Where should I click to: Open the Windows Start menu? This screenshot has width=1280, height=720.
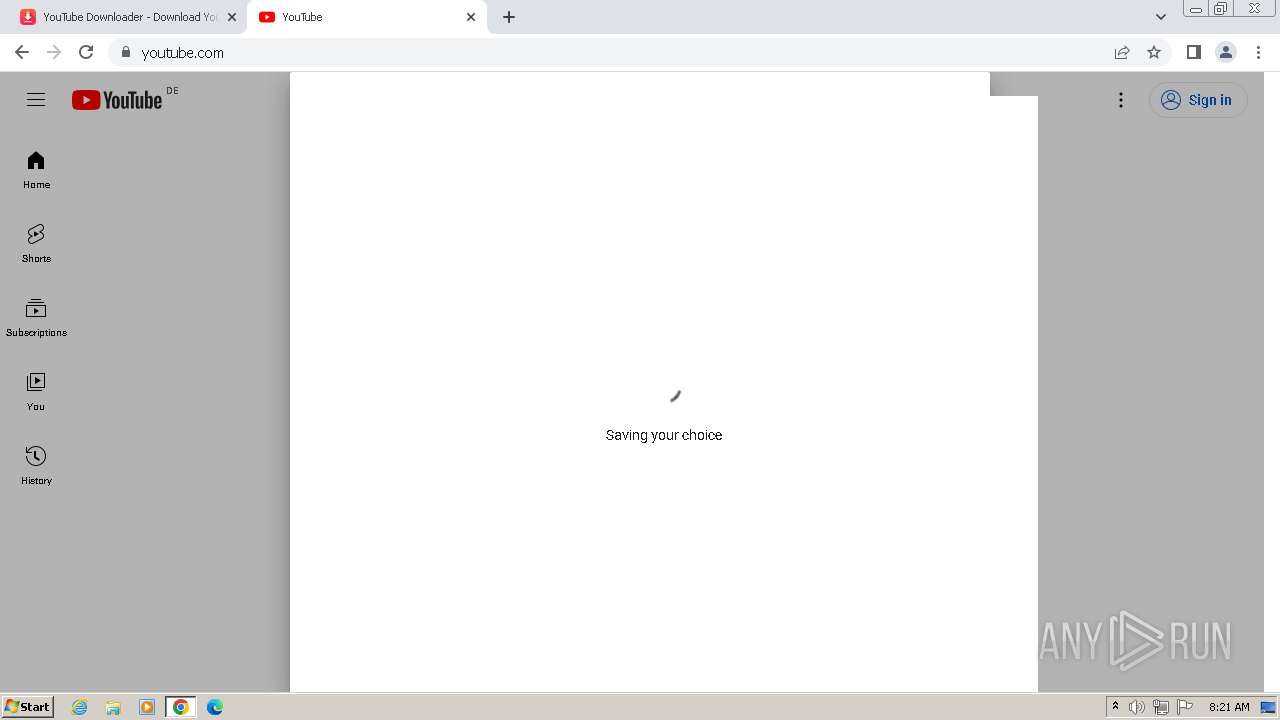(27, 707)
